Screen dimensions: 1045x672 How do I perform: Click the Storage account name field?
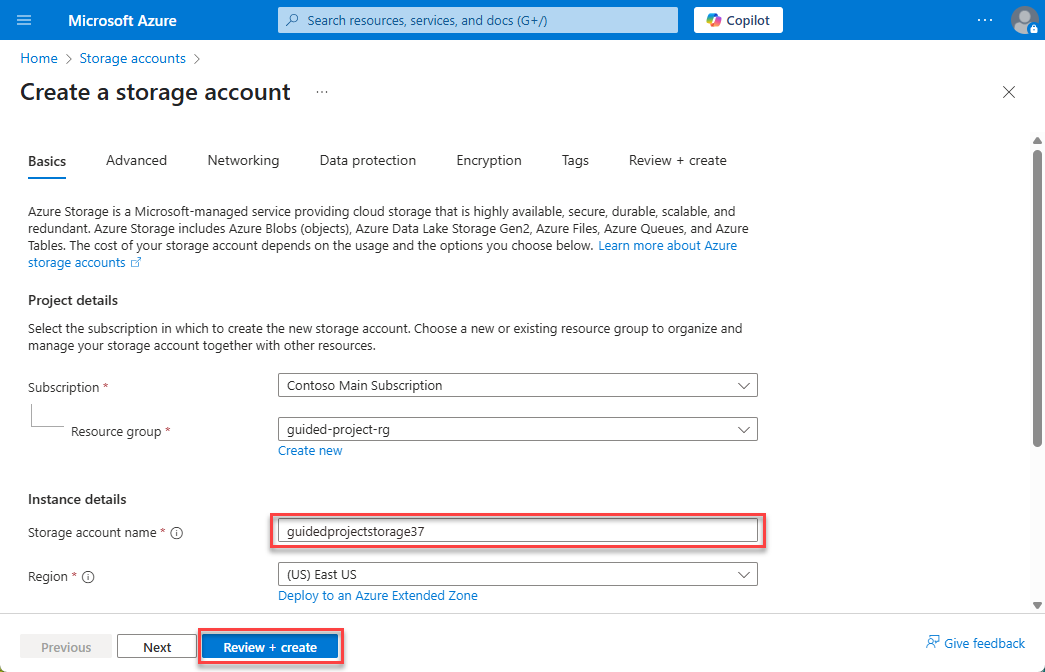pyautogui.click(x=518, y=531)
